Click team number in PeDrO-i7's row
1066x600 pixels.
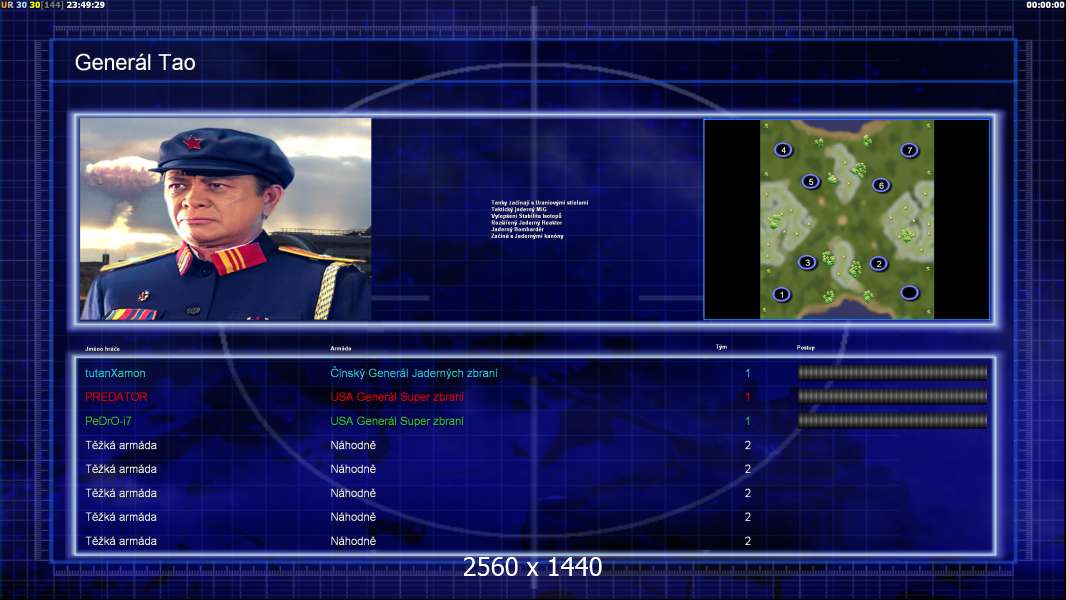point(747,421)
